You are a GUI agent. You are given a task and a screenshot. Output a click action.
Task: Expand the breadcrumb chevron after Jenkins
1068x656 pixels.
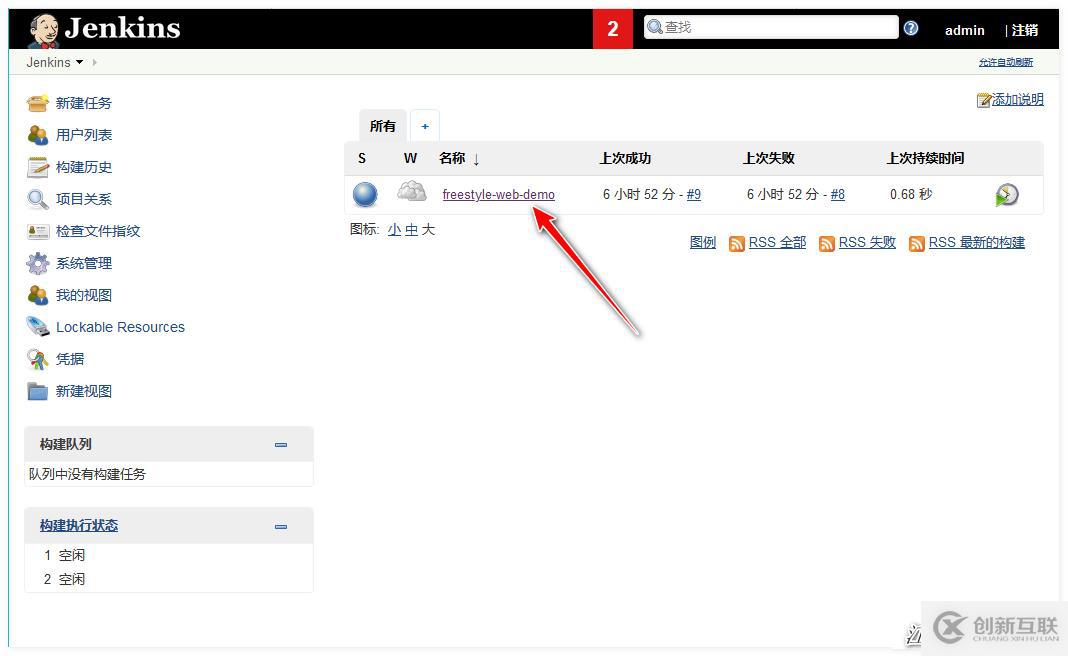(x=95, y=62)
